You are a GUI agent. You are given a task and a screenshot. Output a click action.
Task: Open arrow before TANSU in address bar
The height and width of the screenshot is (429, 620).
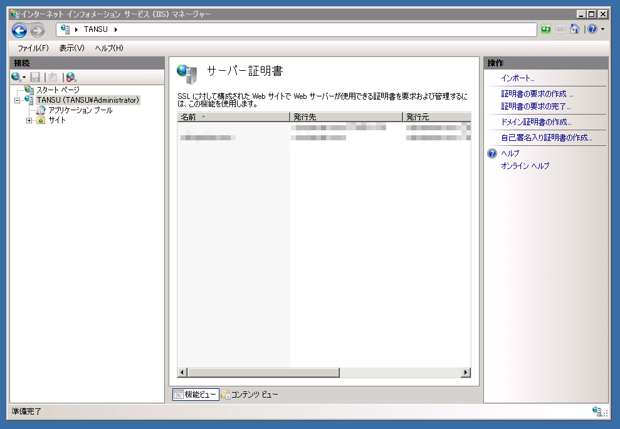tap(76, 30)
